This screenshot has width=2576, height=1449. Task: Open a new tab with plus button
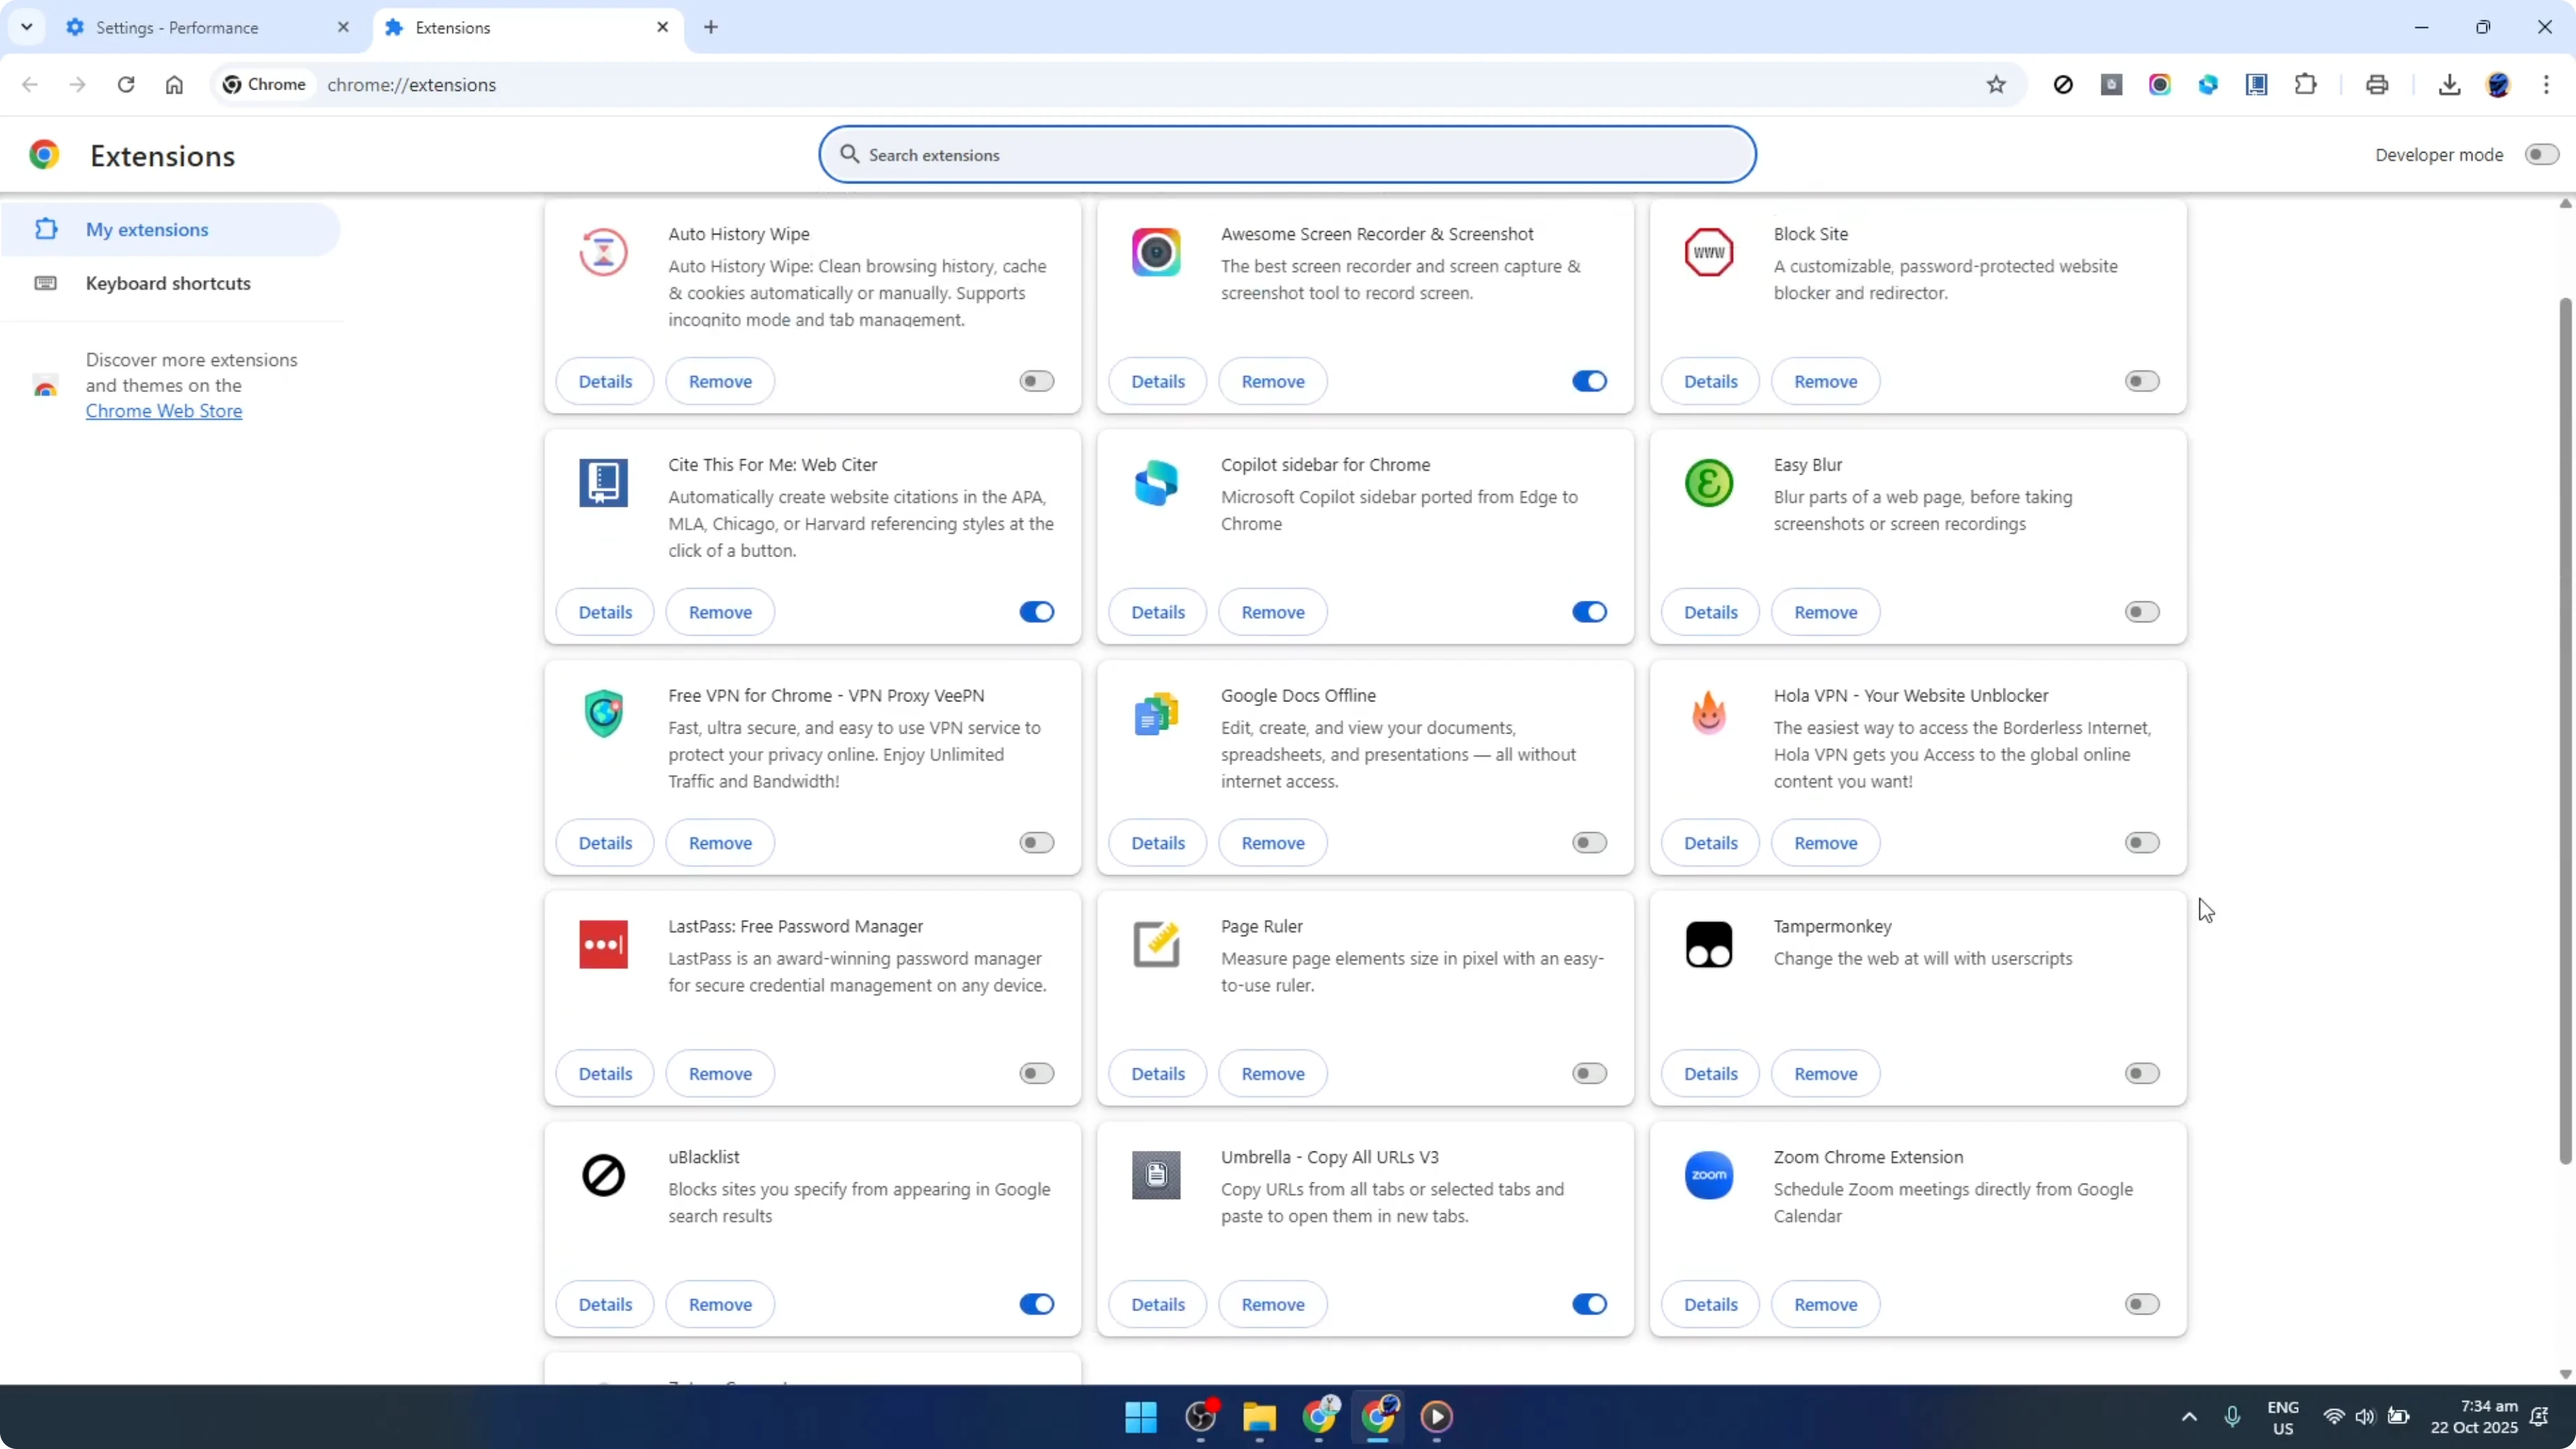pos(711,27)
